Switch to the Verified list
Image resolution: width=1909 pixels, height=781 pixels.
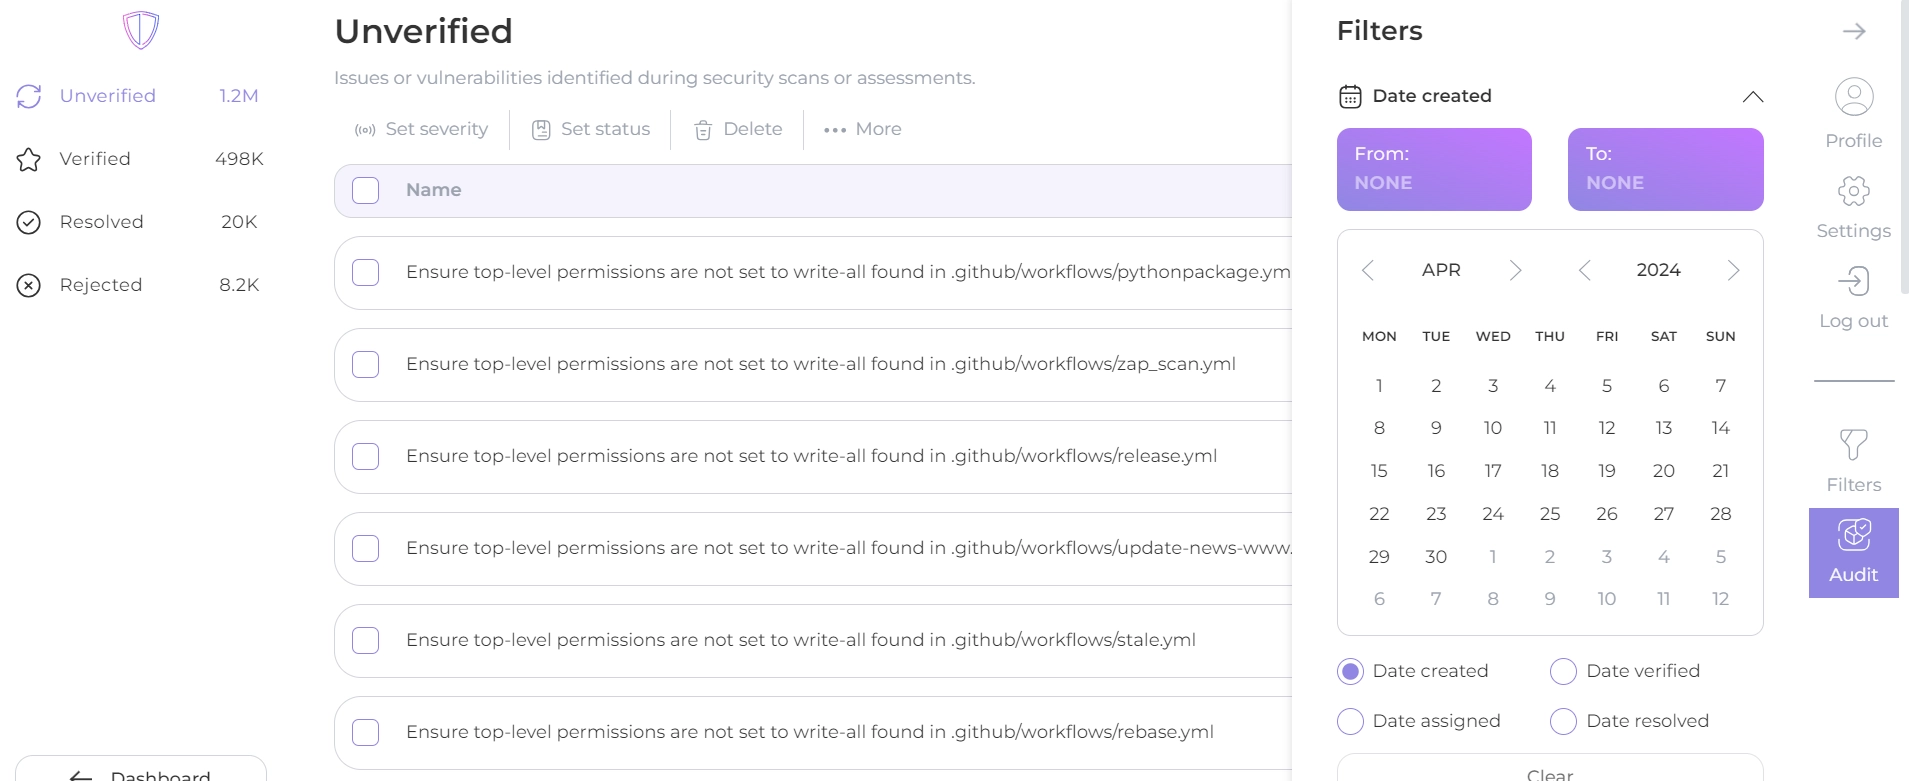click(x=95, y=159)
